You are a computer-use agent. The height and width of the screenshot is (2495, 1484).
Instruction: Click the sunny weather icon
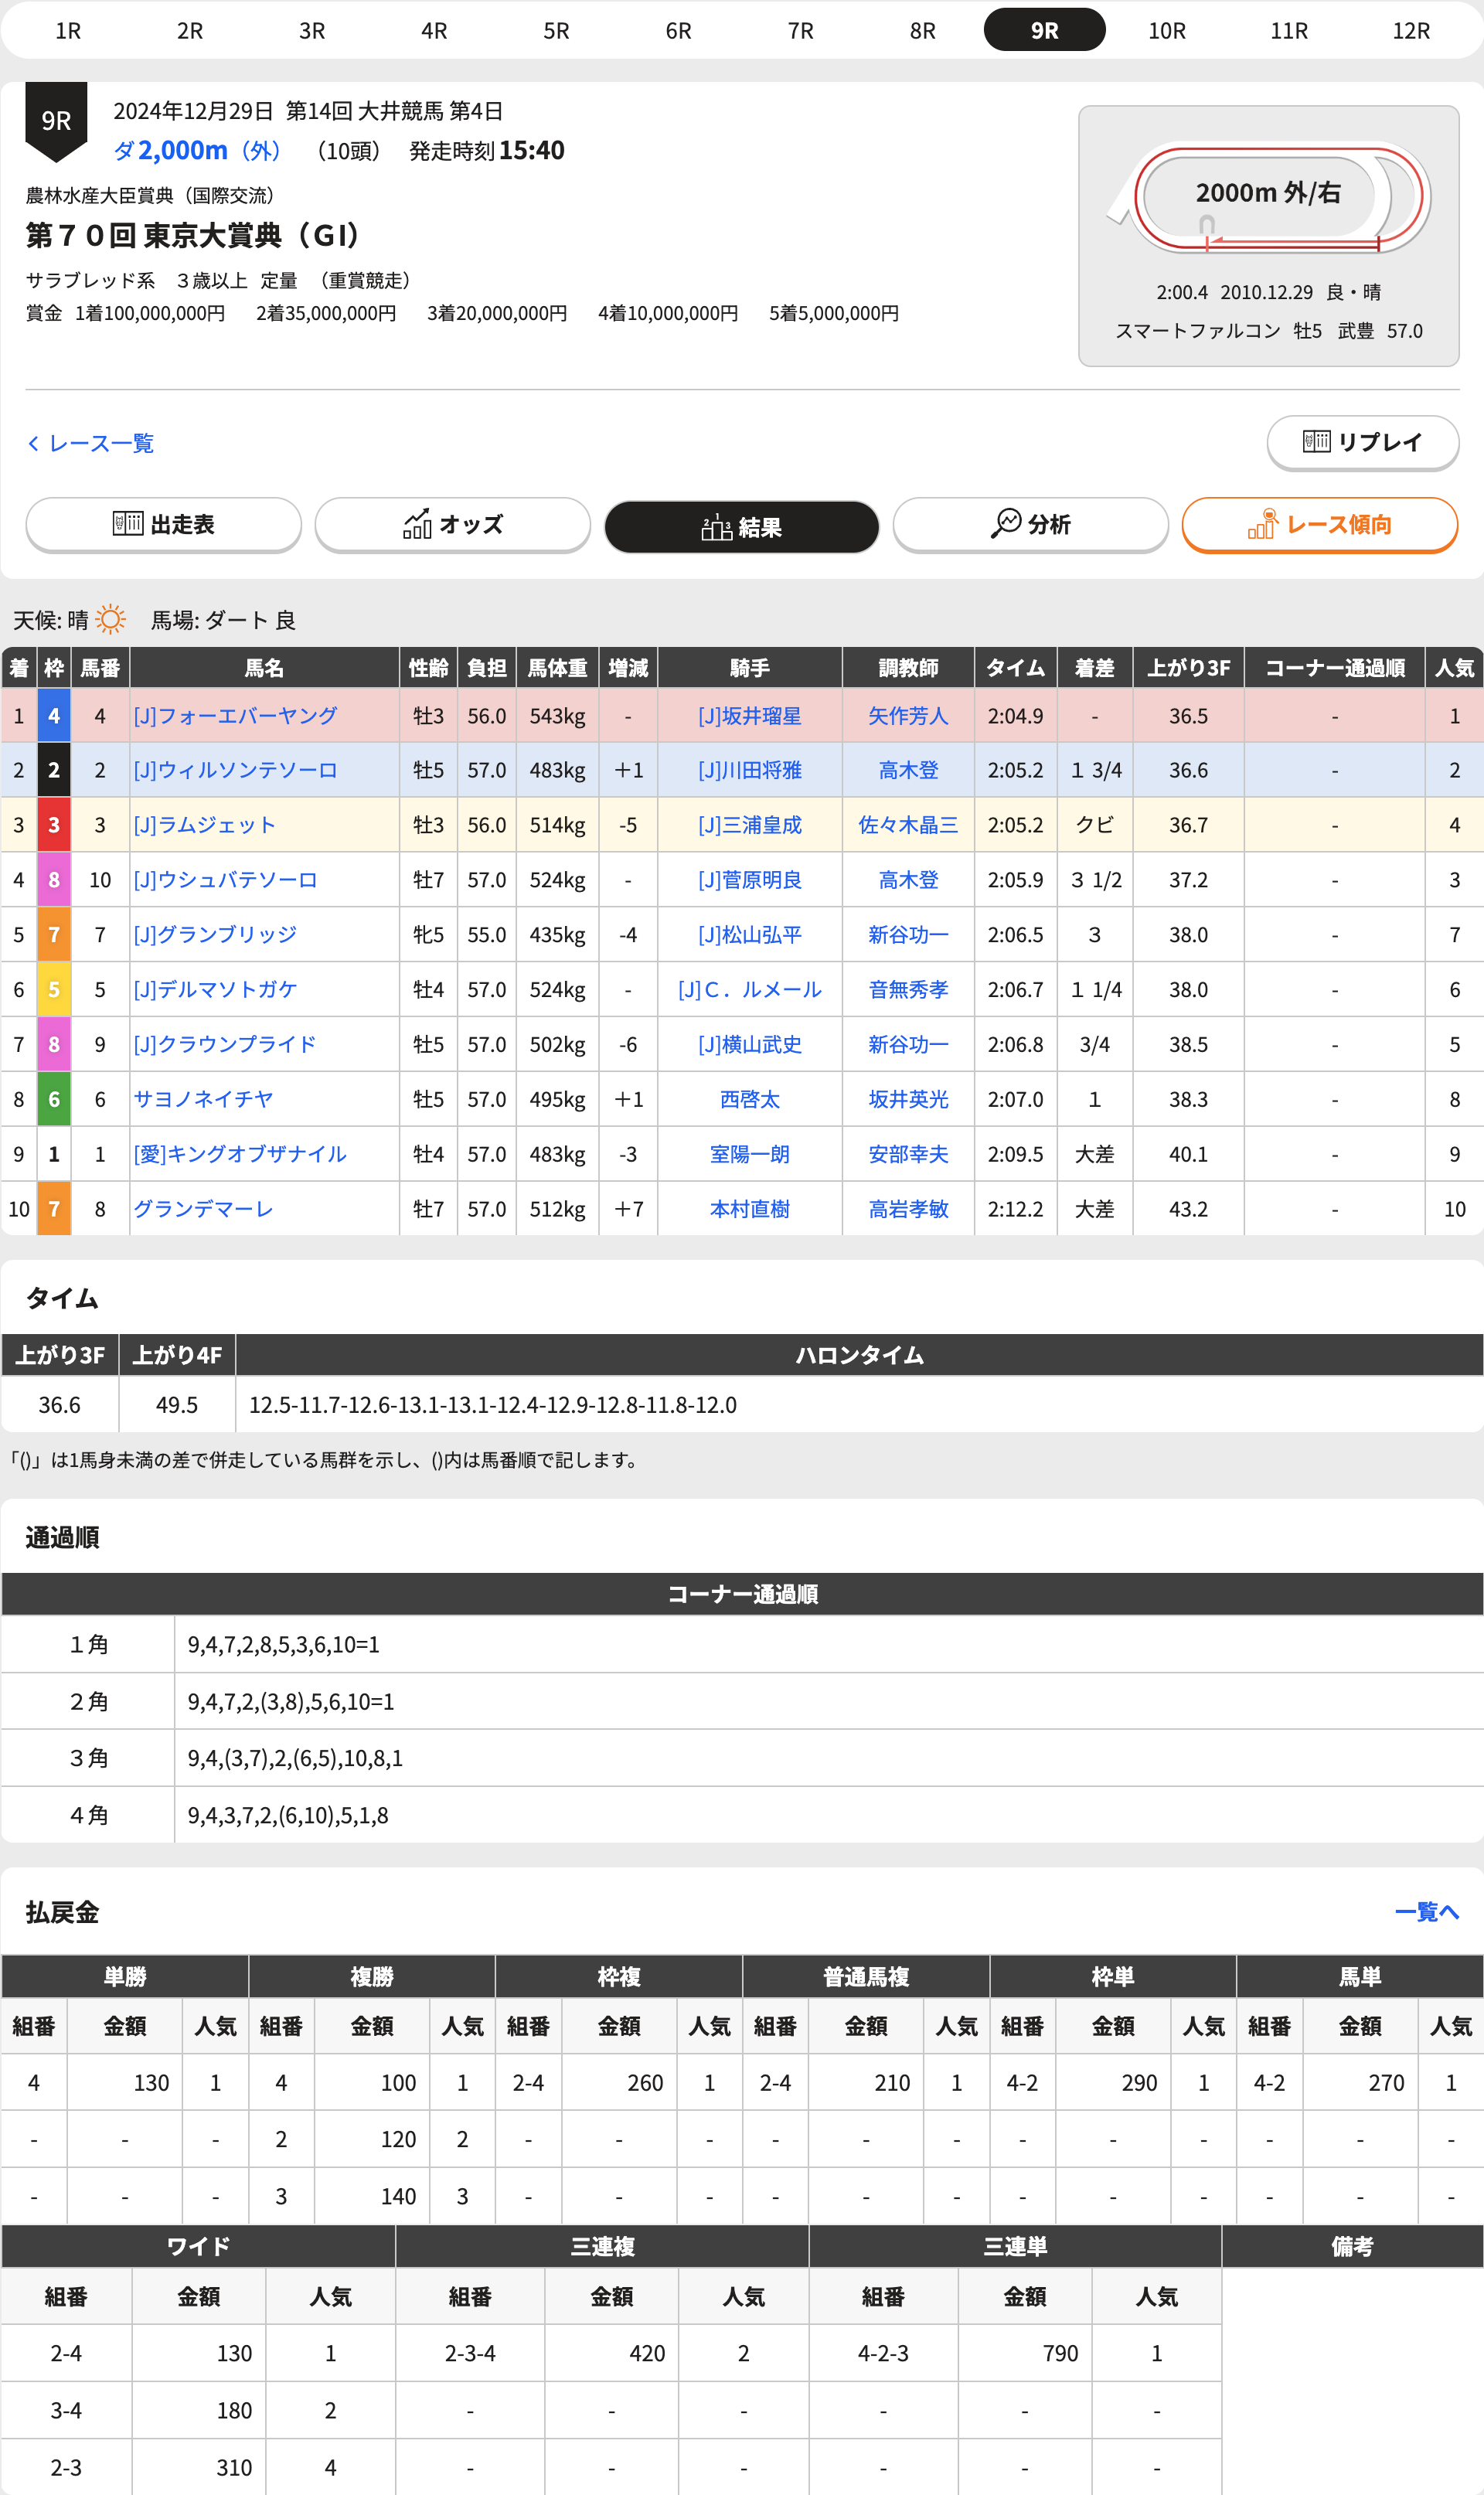tap(110, 619)
